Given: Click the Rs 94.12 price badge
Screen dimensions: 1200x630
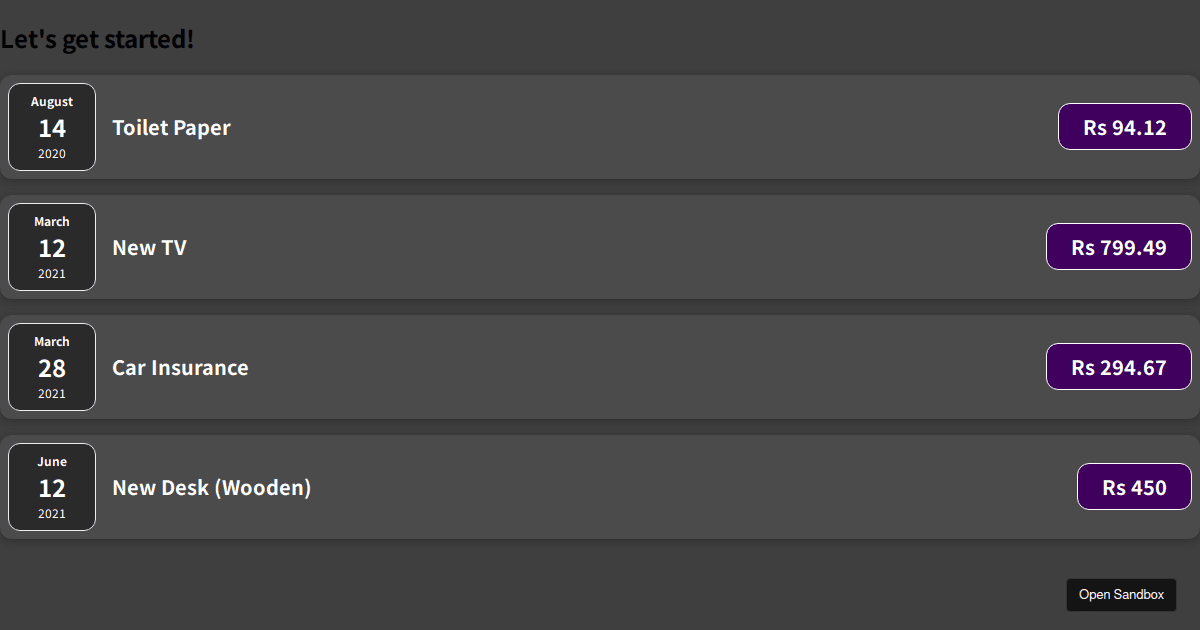Looking at the screenshot, I should pyautogui.click(x=1125, y=127).
